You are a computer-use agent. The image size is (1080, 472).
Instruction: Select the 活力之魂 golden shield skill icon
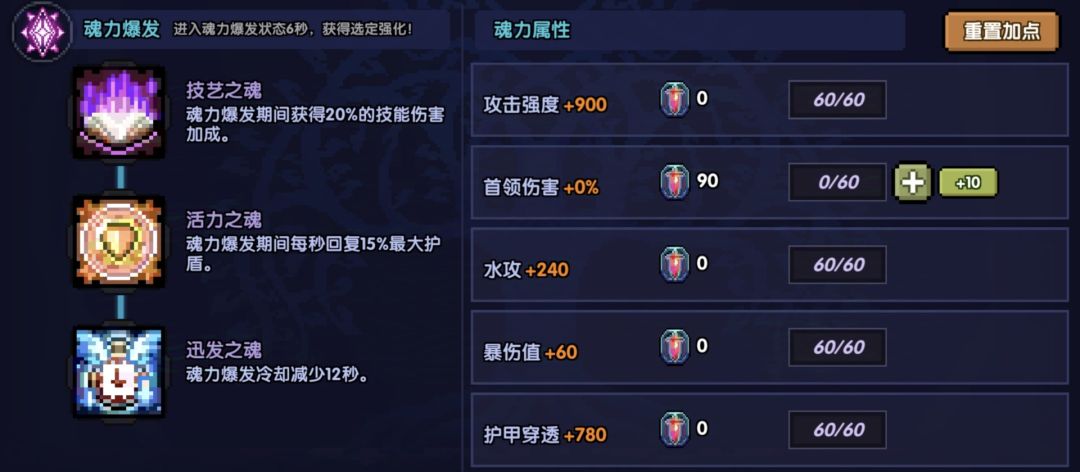pyautogui.click(x=119, y=242)
